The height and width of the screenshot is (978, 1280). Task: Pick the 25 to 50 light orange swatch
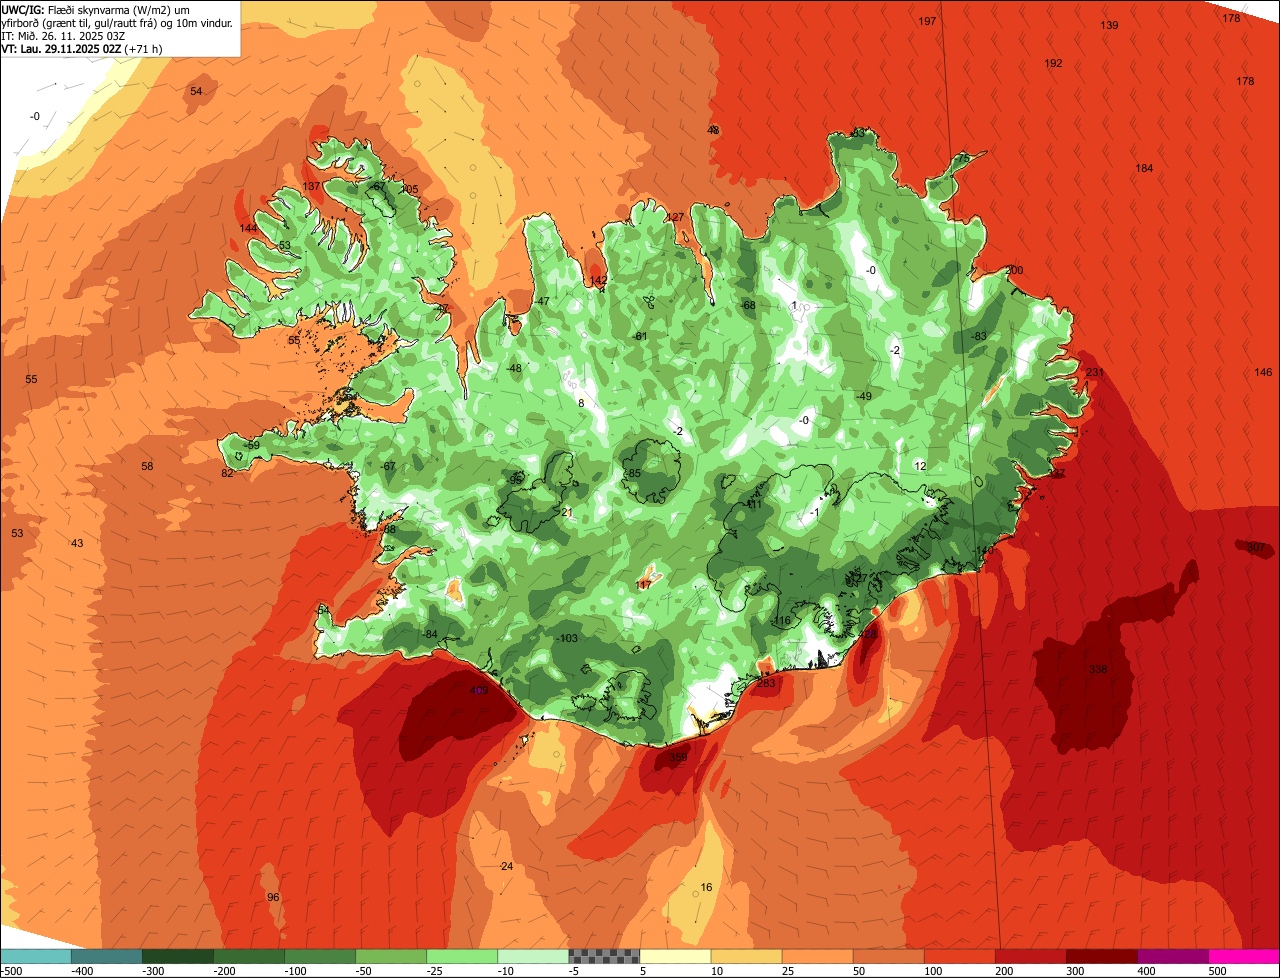point(818,956)
